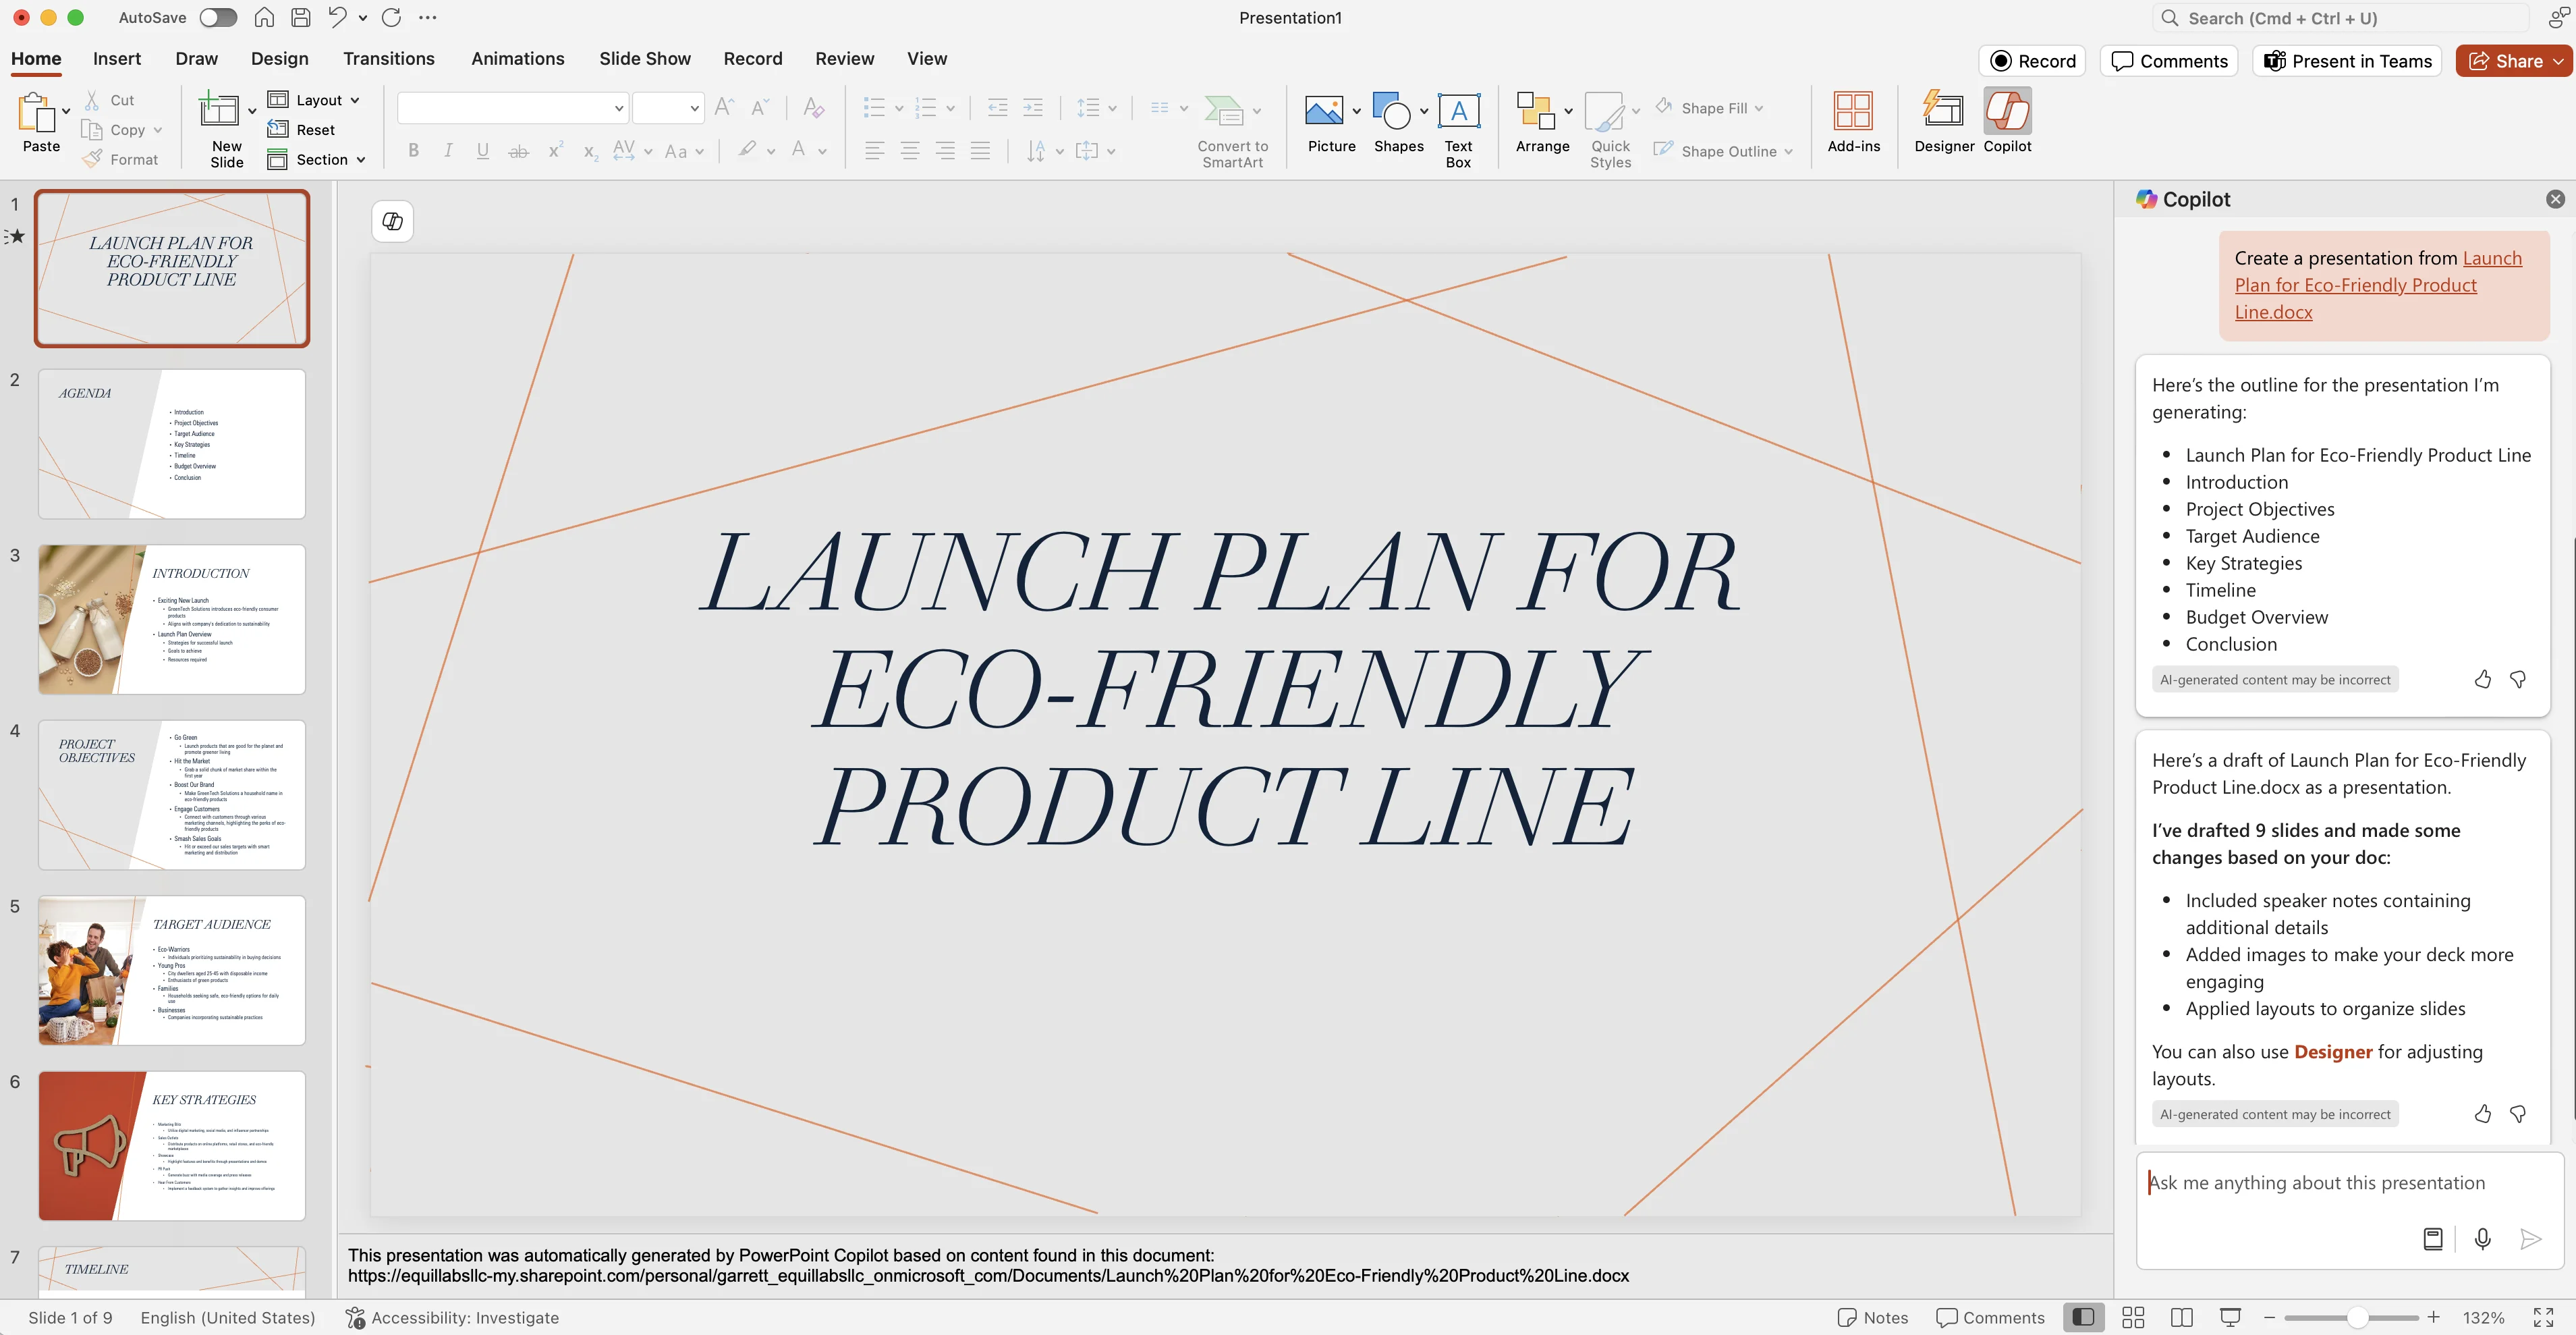The width and height of the screenshot is (2576, 1335).
Task: Toggle Notes pane in status bar
Action: pos(1872,1317)
